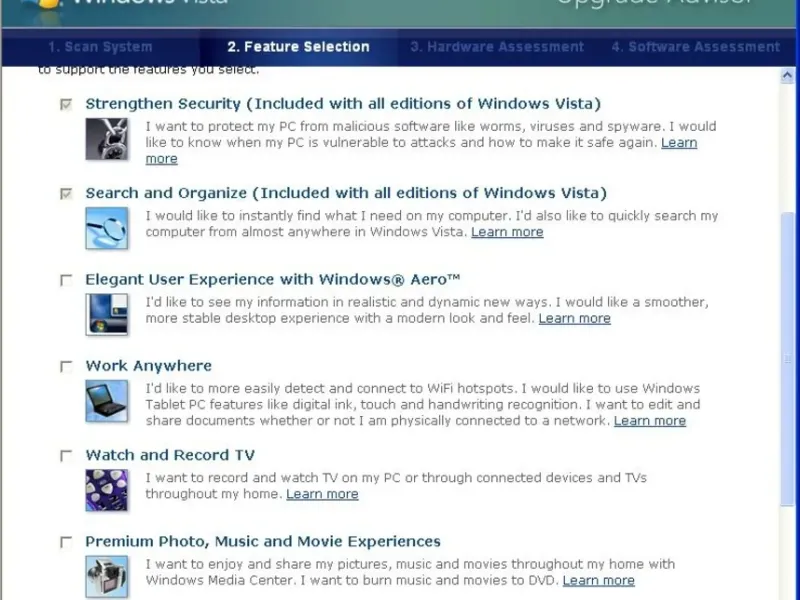Select the 2. Feature Selection tab
This screenshot has height=600, width=800.
pyautogui.click(x=298, y=47)
